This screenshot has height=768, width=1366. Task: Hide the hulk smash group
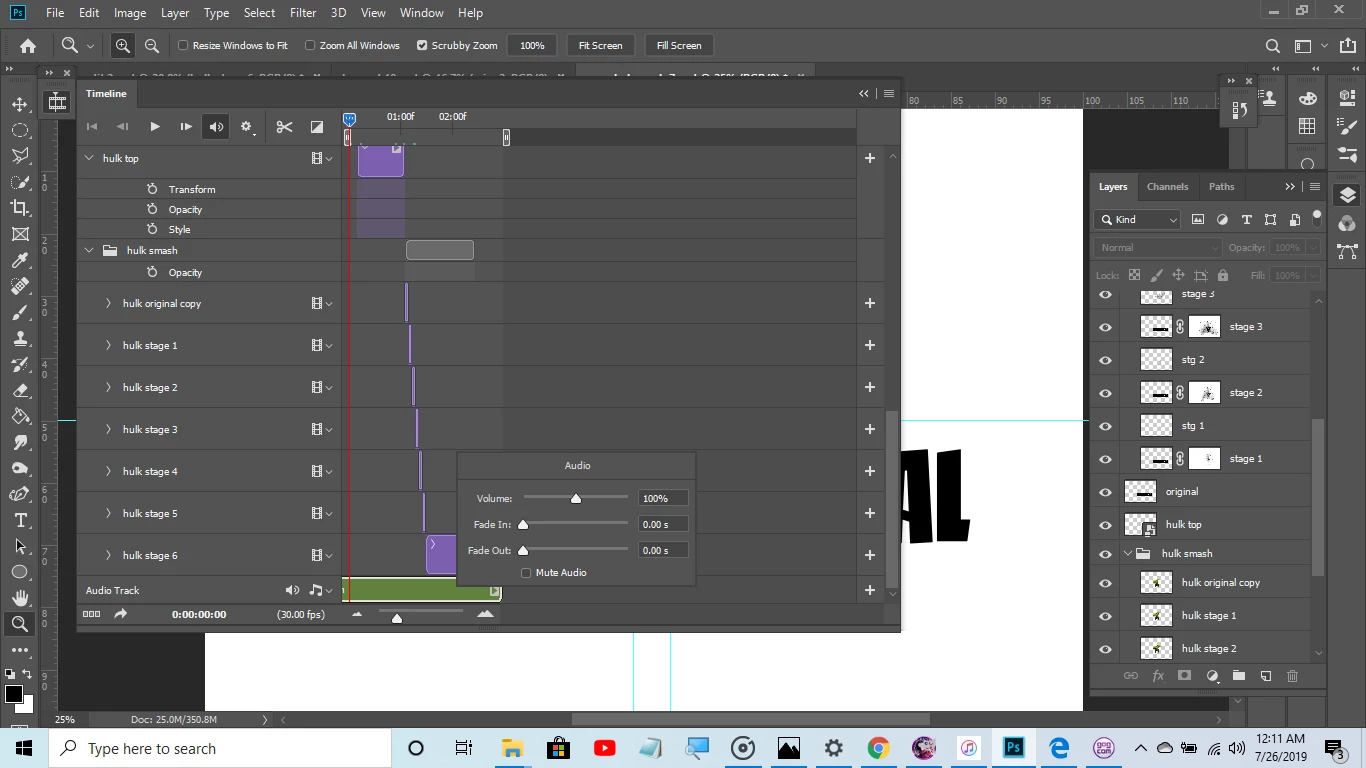tap(1105, 554)
